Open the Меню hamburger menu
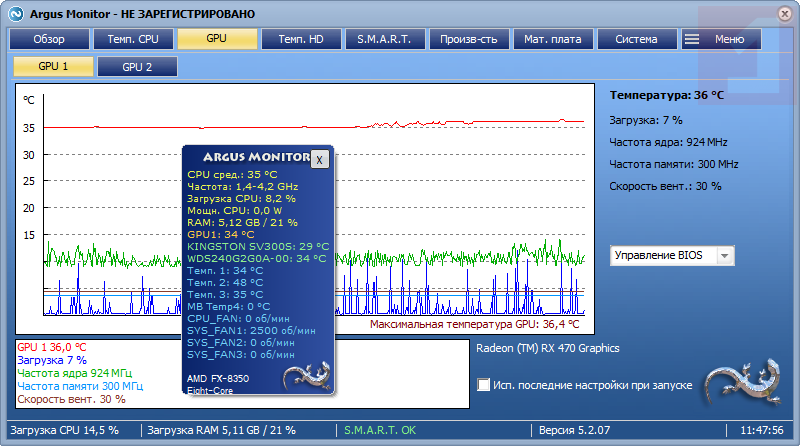This screenshot has height=446, width=800. tap(721, 39)
